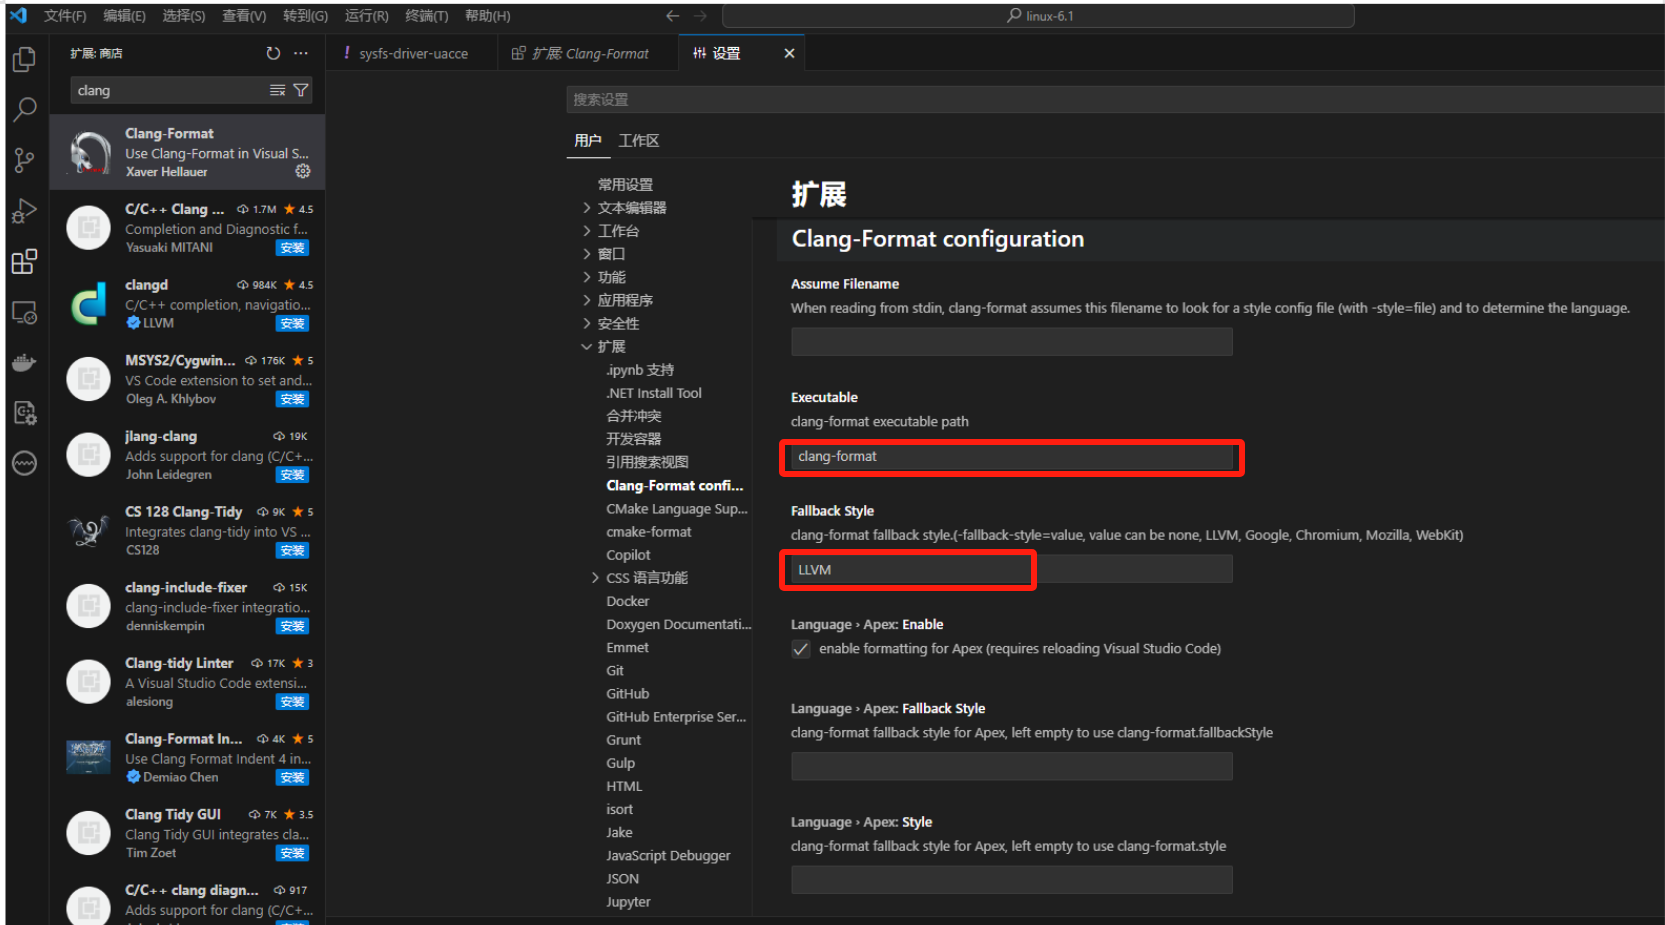Open the Search view in activity bar
Viewport: 1665px width, 925px height.
(x=24, y=109)
